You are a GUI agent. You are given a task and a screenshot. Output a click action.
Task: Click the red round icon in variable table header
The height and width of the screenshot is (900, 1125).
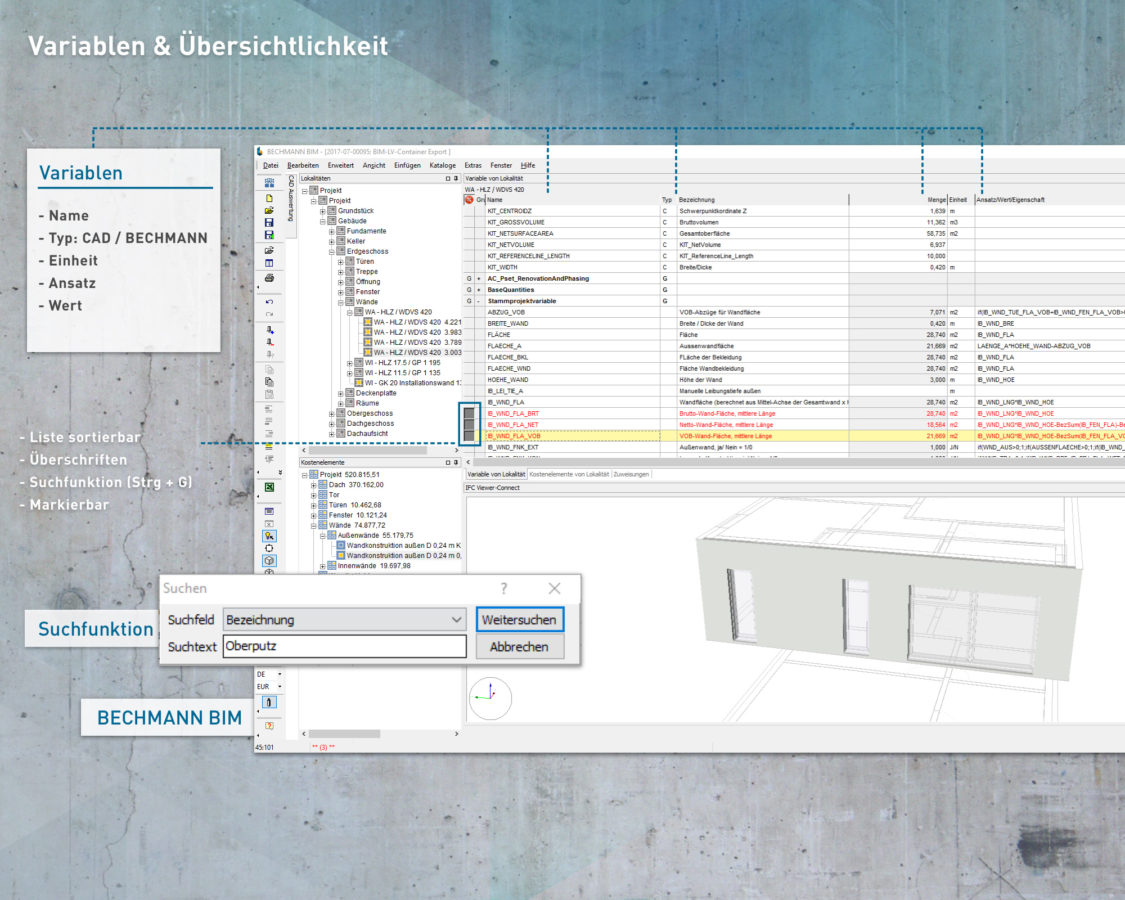point(469,200)
